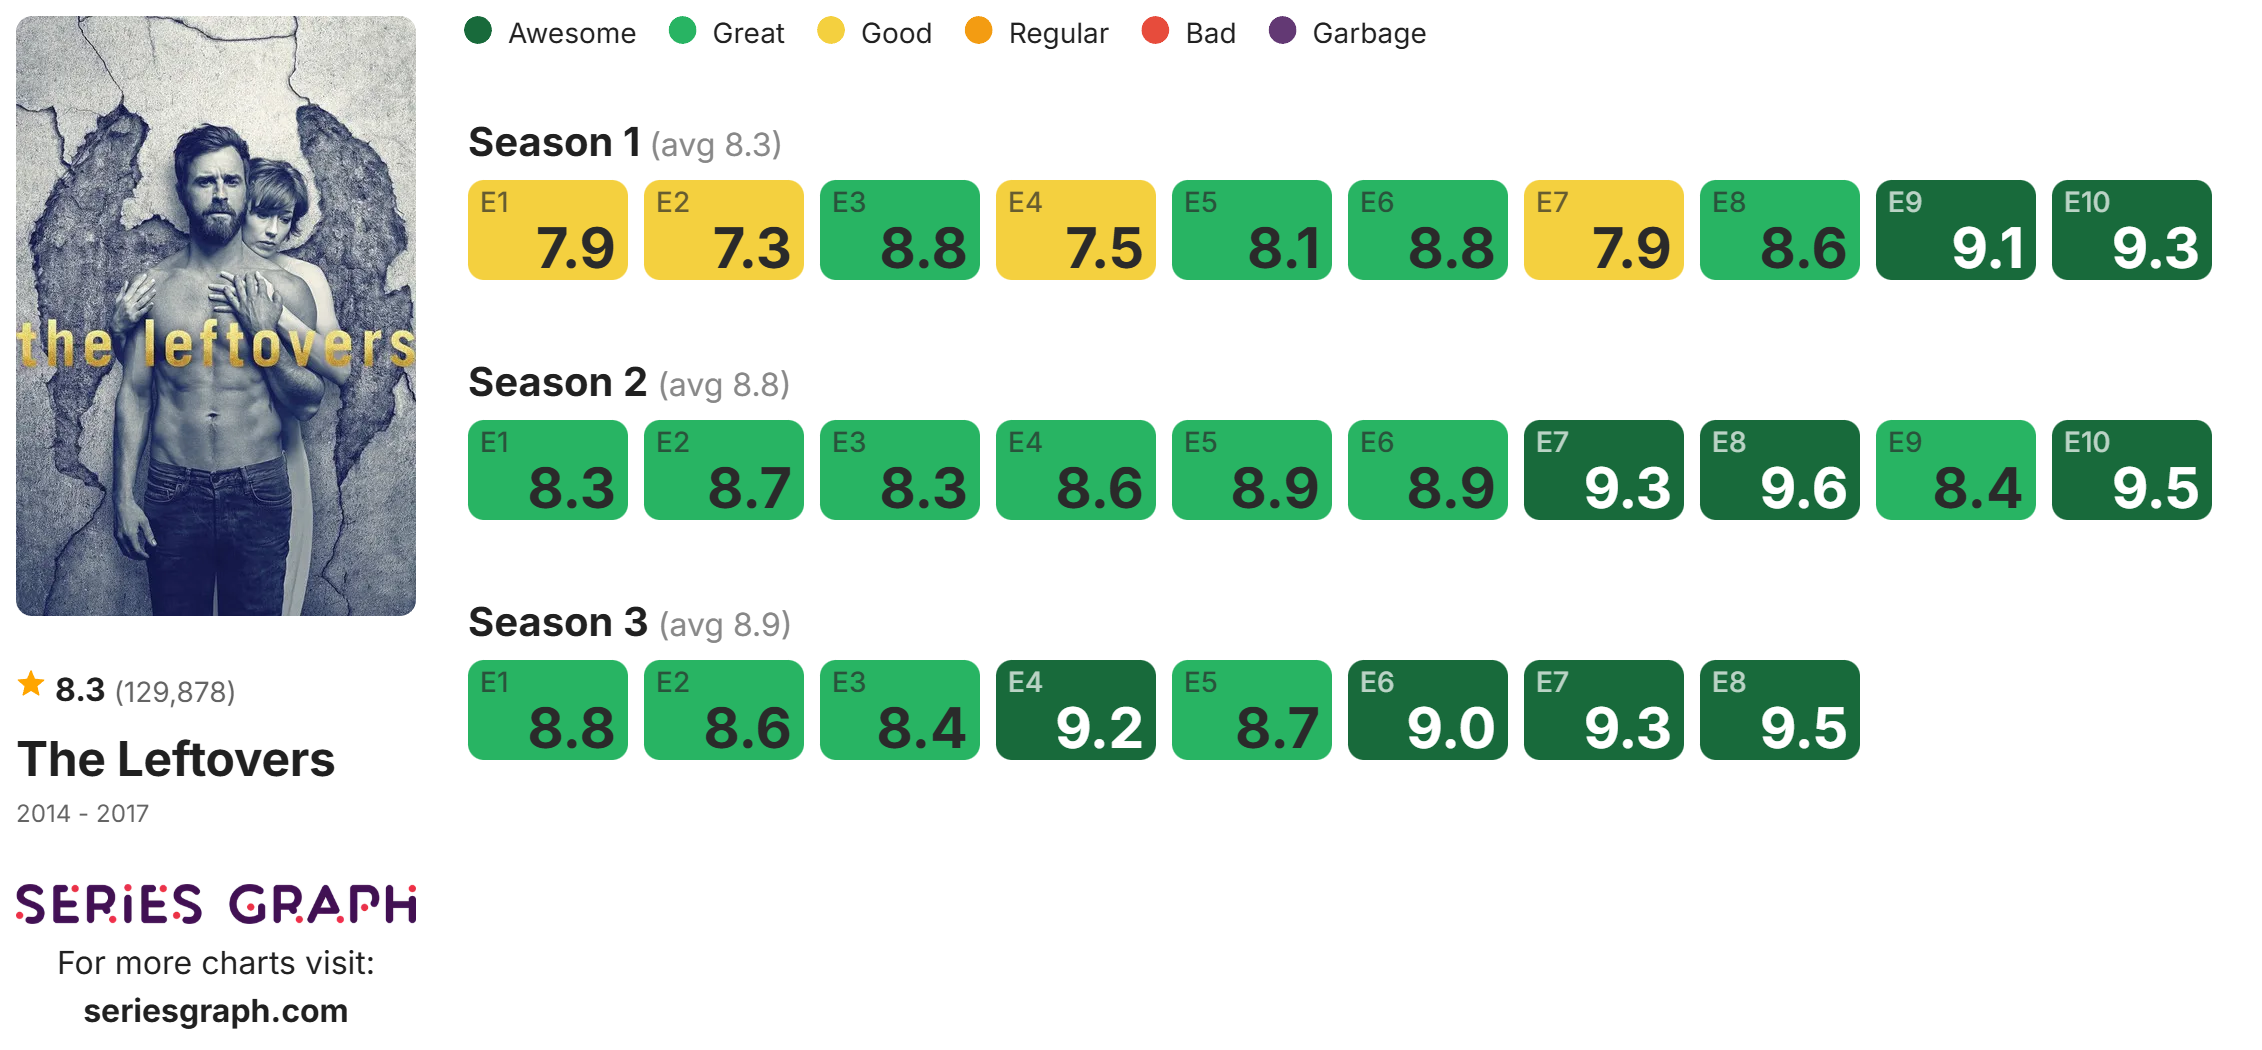Click The Leftovers title text
This screenshot has width=2262, height=1050.
[176, 759]
